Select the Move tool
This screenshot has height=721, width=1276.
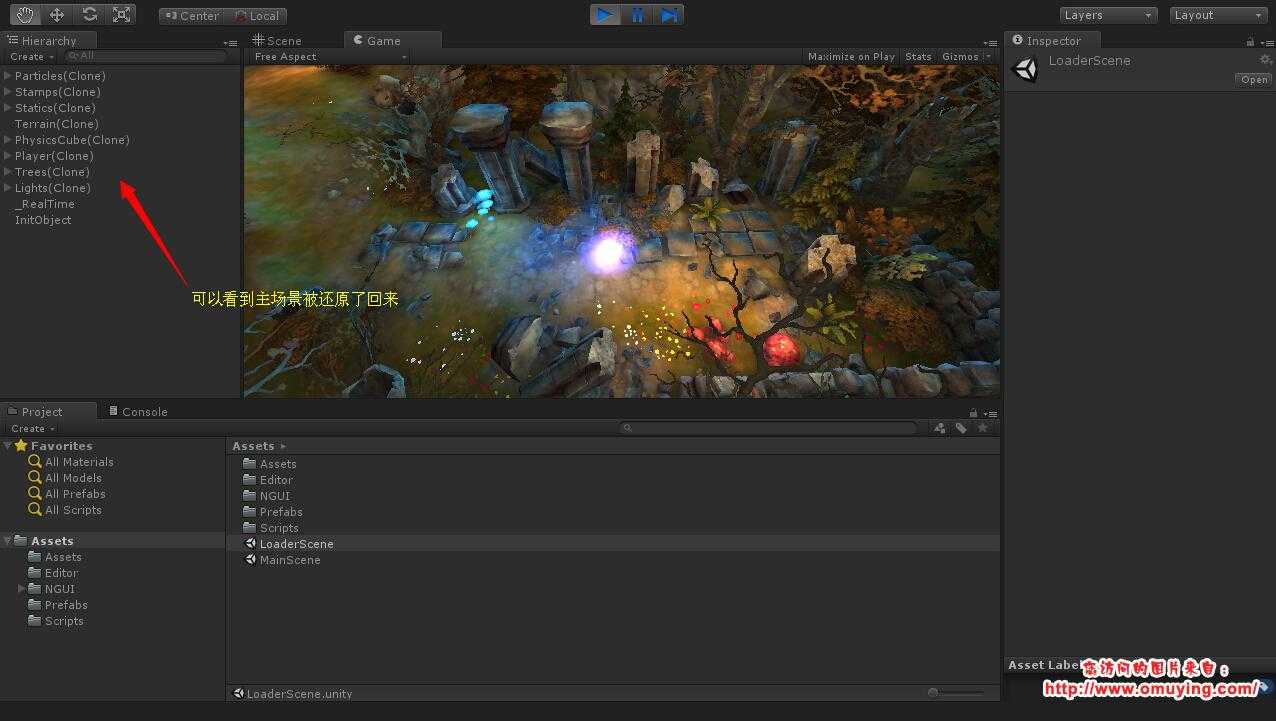[57, 14]
